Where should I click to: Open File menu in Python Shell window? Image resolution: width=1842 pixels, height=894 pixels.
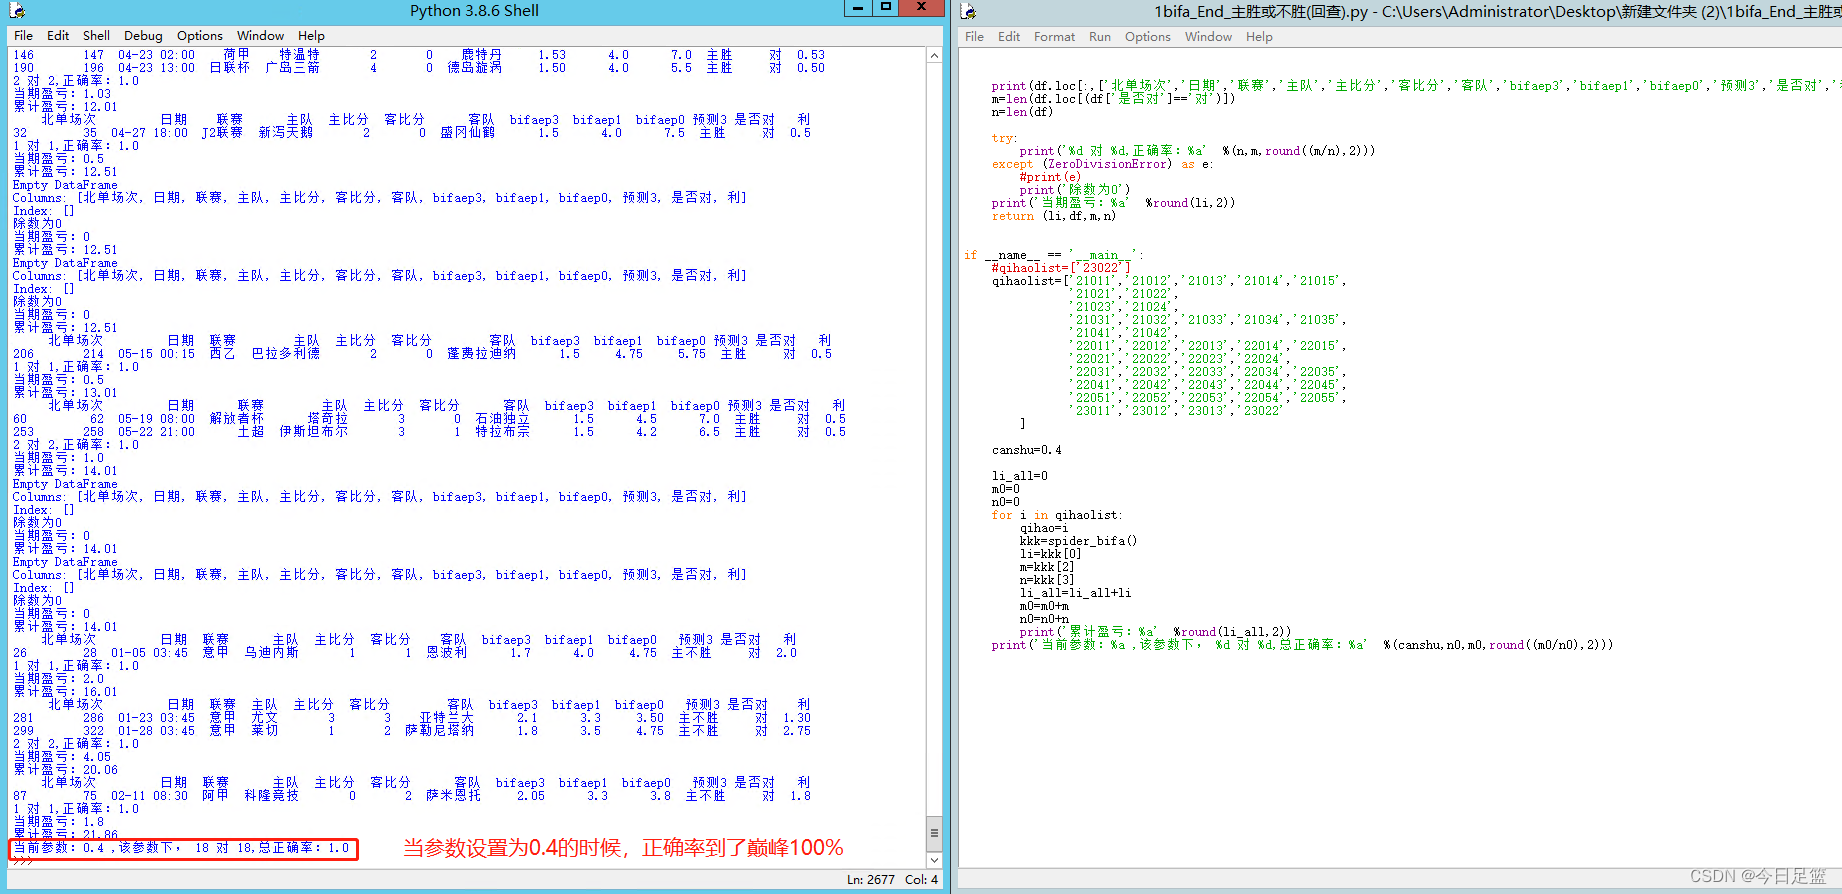click(x=23, y=35)
